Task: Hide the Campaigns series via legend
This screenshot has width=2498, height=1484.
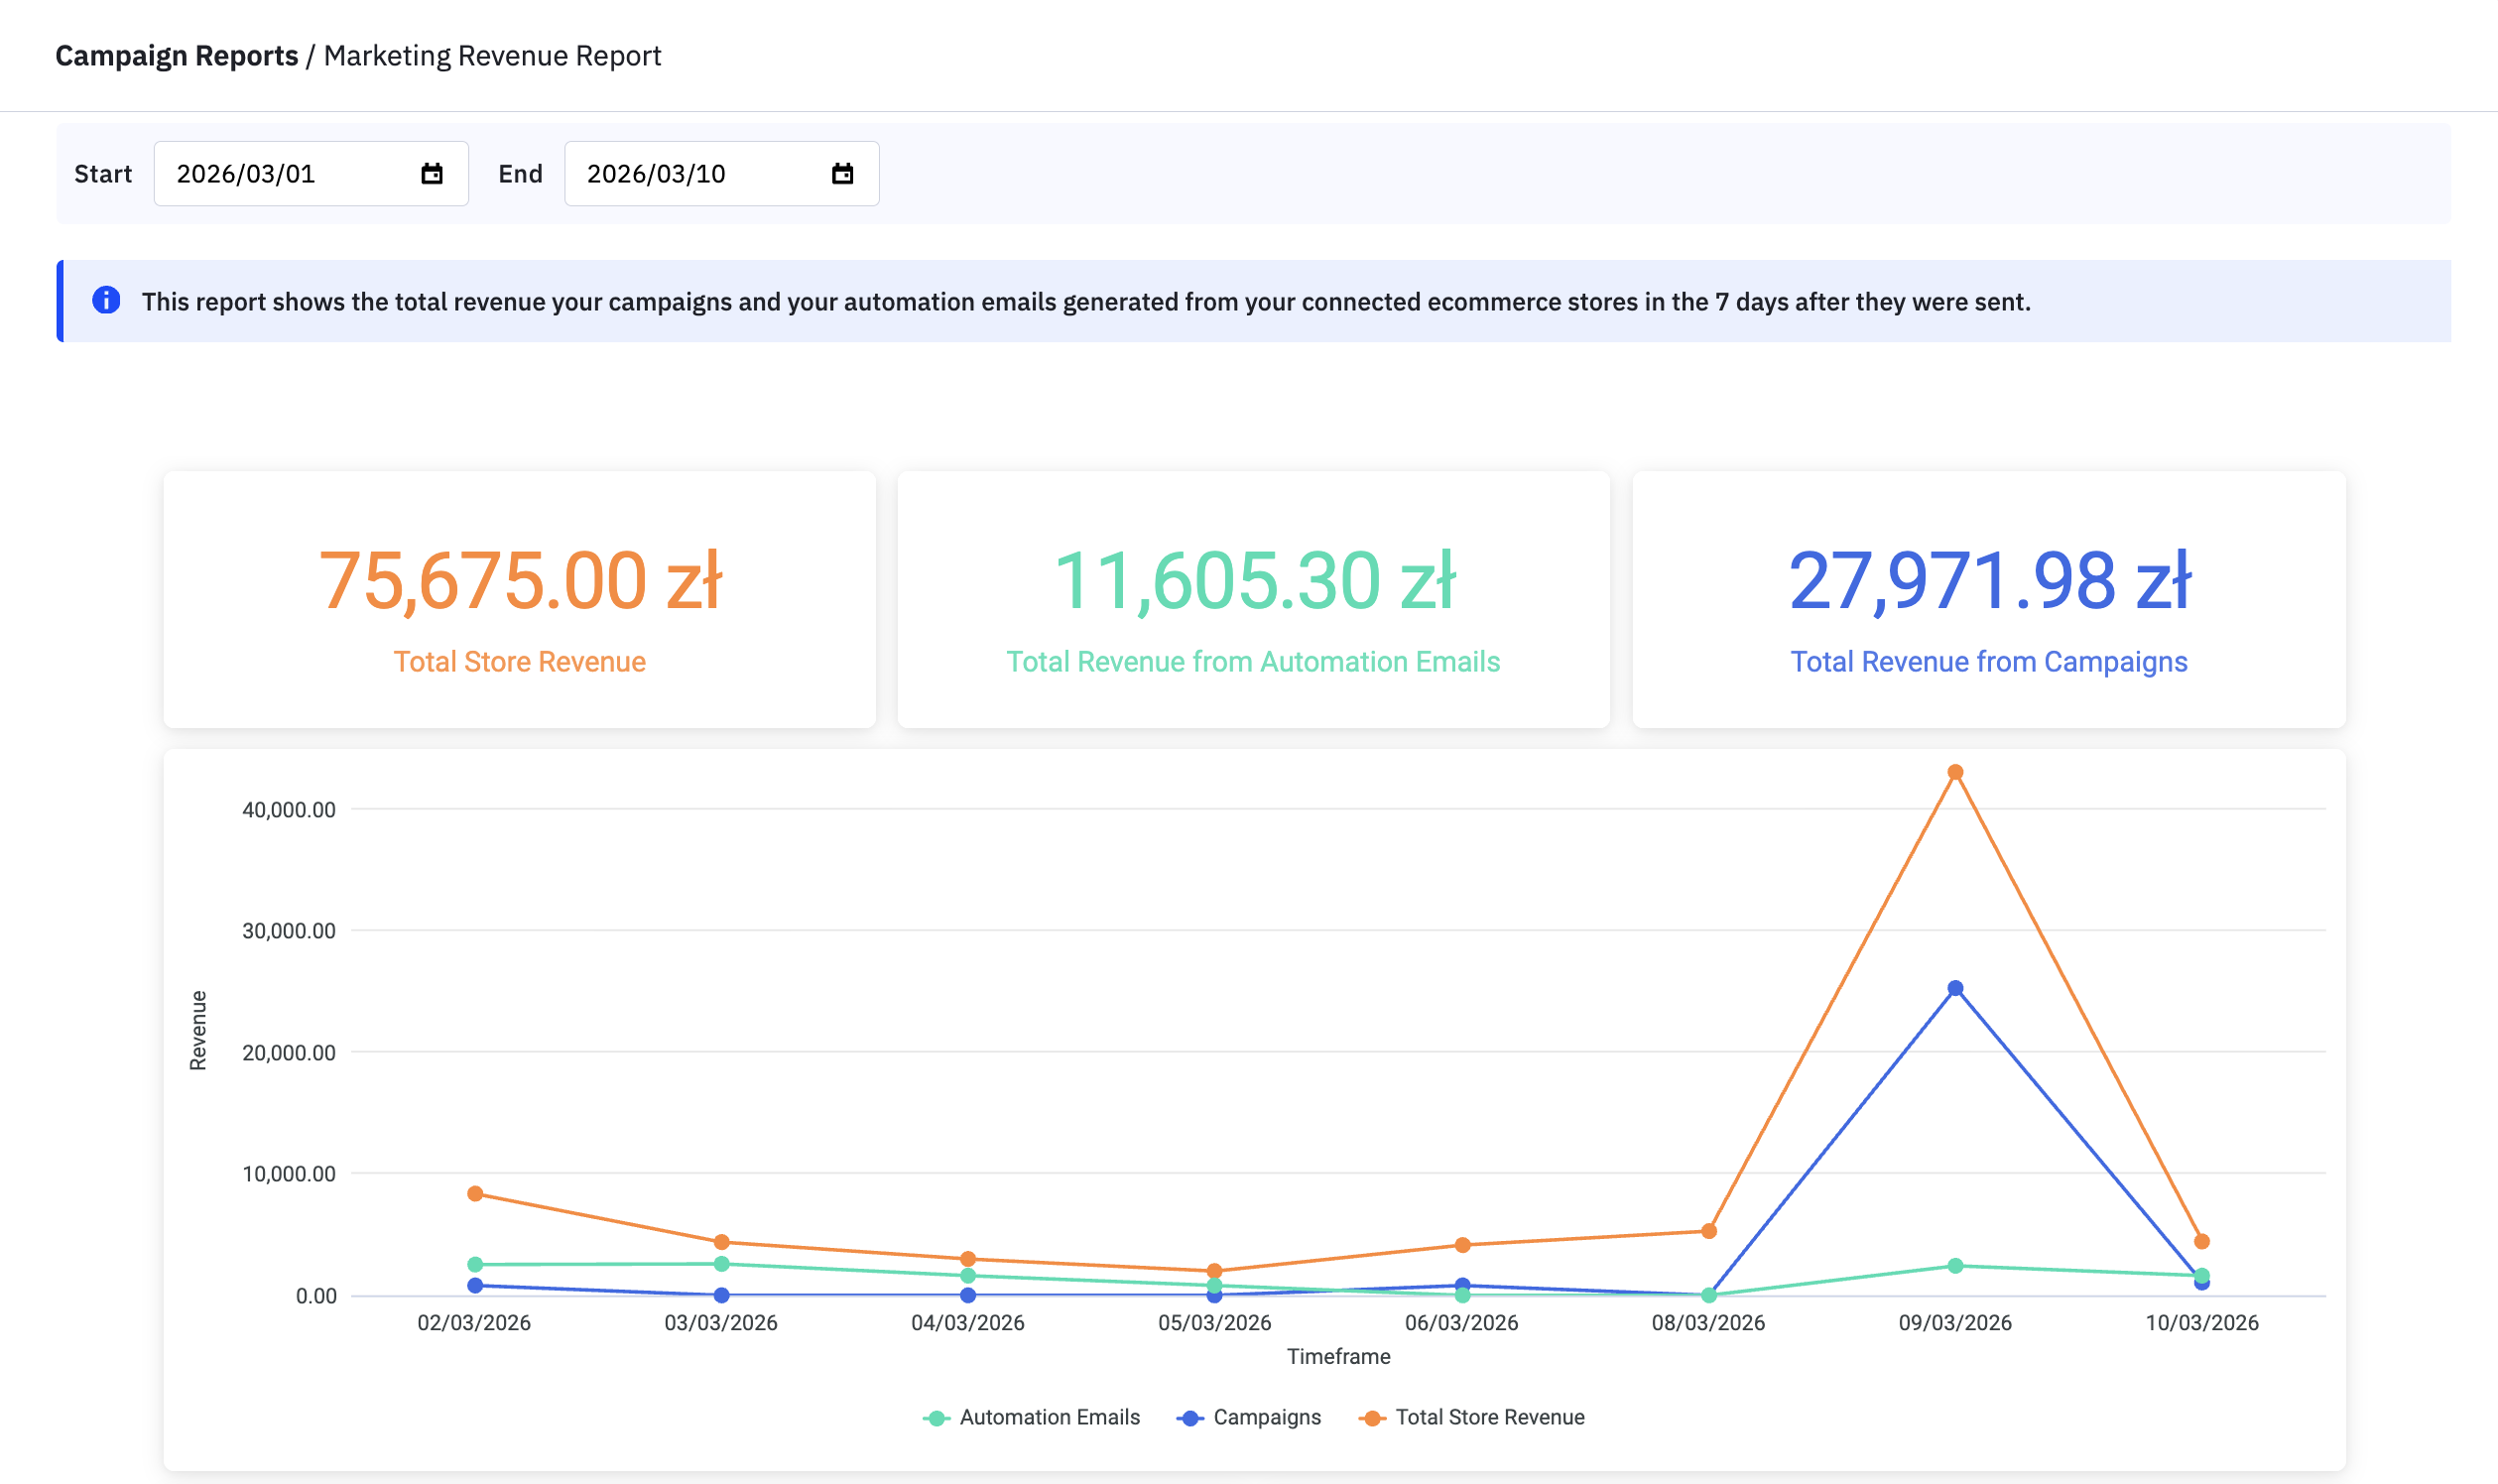Action: pos(1266,1417)
